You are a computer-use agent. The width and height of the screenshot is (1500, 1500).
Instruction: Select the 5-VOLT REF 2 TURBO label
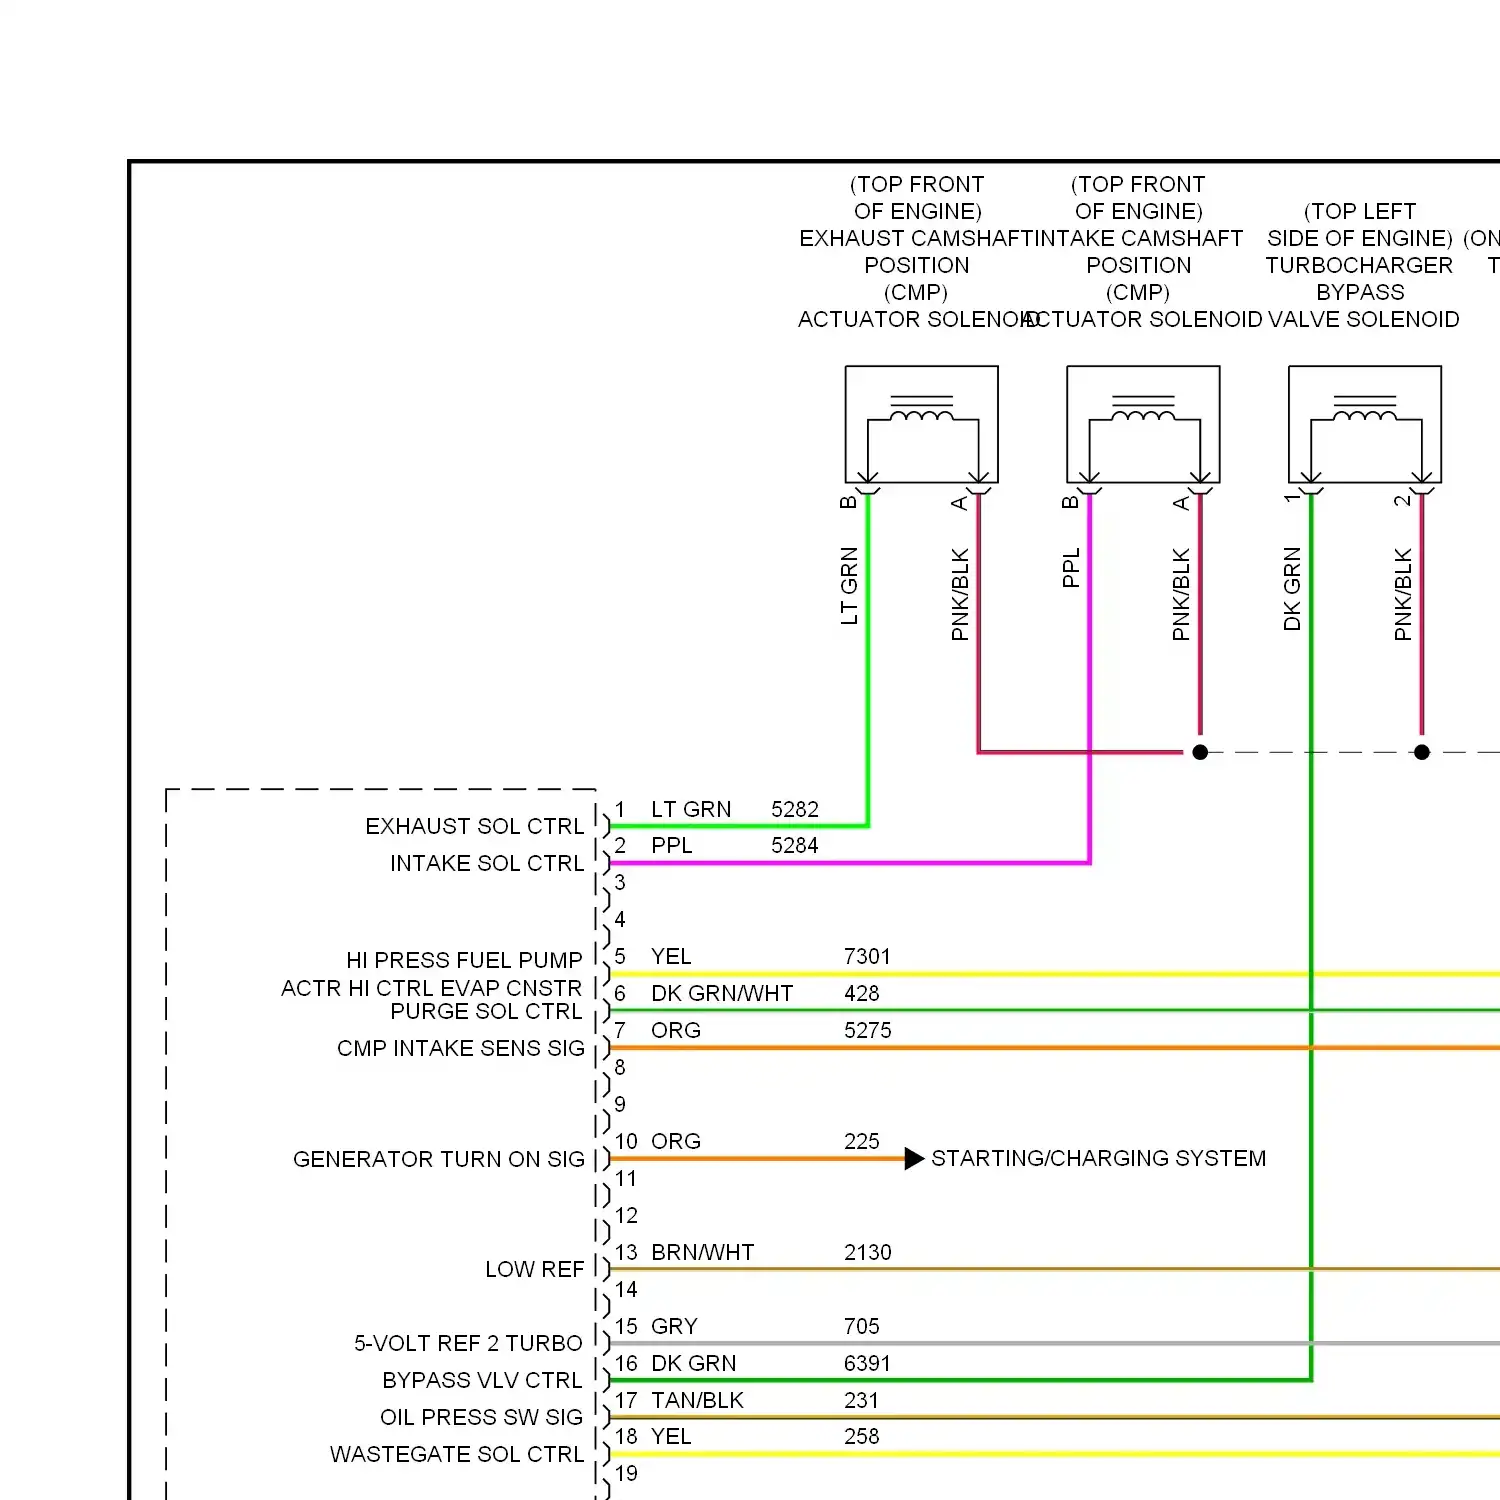pos(468,1343)
